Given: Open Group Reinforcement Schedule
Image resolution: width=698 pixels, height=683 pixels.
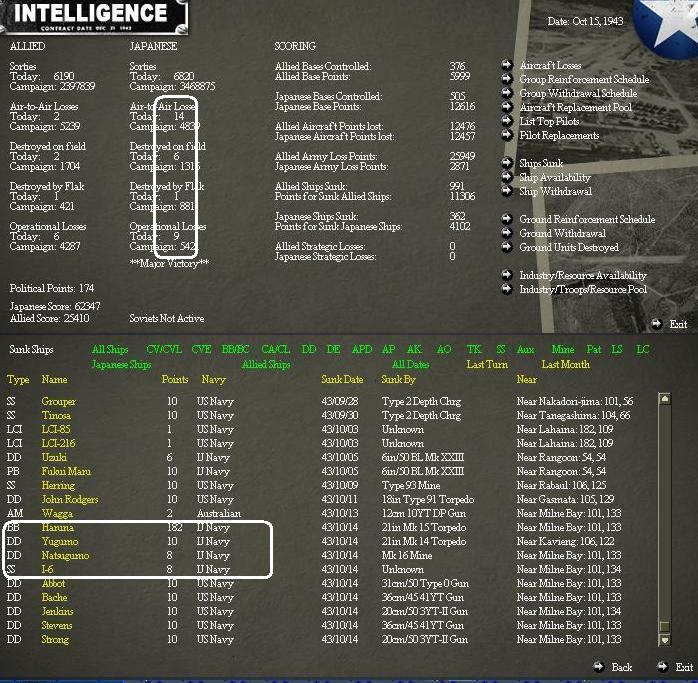Looking at the screenshot, I should [x=584, y=79].
